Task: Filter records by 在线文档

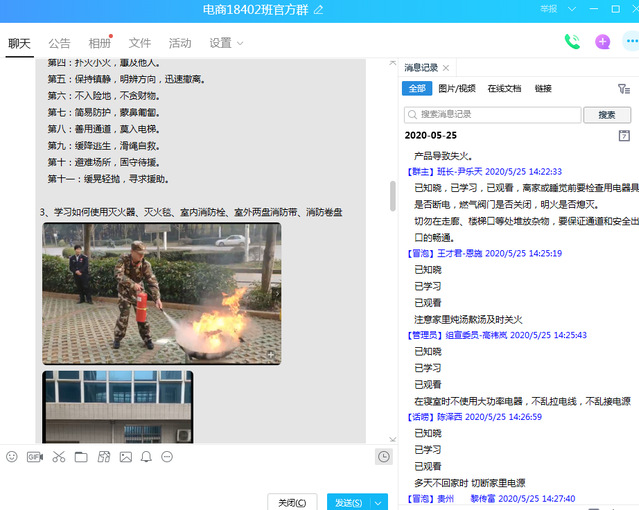Action: point(504,88)
